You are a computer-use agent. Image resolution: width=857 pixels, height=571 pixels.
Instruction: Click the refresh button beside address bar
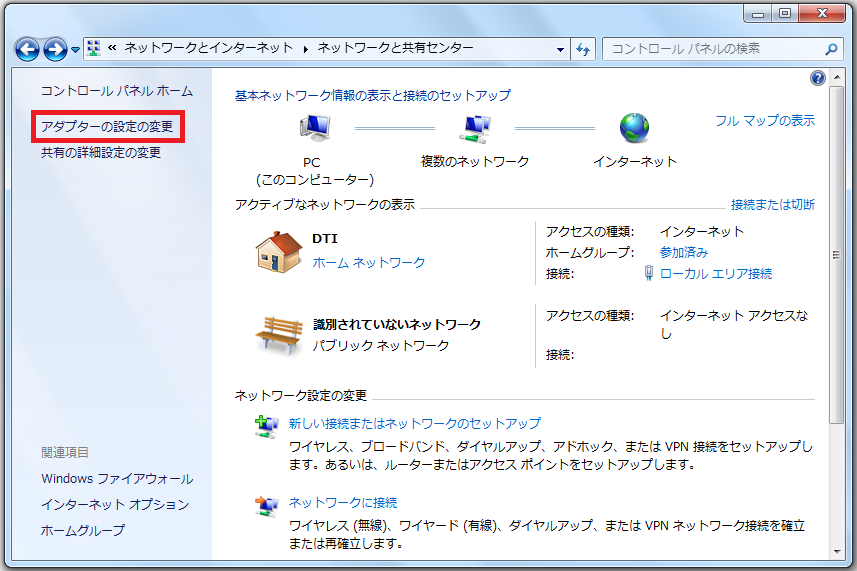[583, 49]
